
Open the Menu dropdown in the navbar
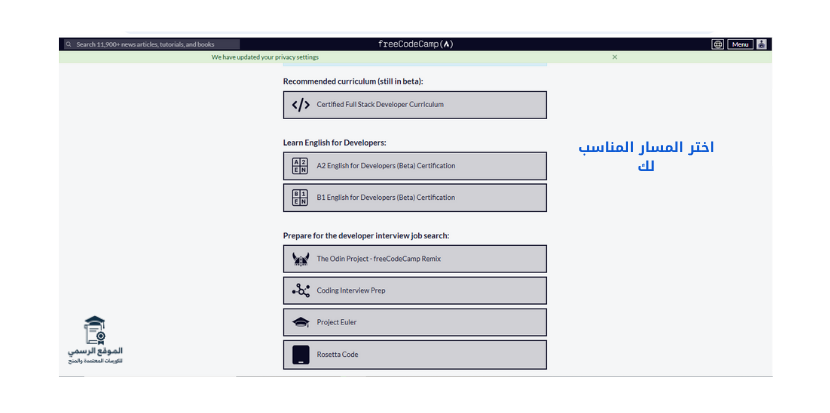coord(740,44)
